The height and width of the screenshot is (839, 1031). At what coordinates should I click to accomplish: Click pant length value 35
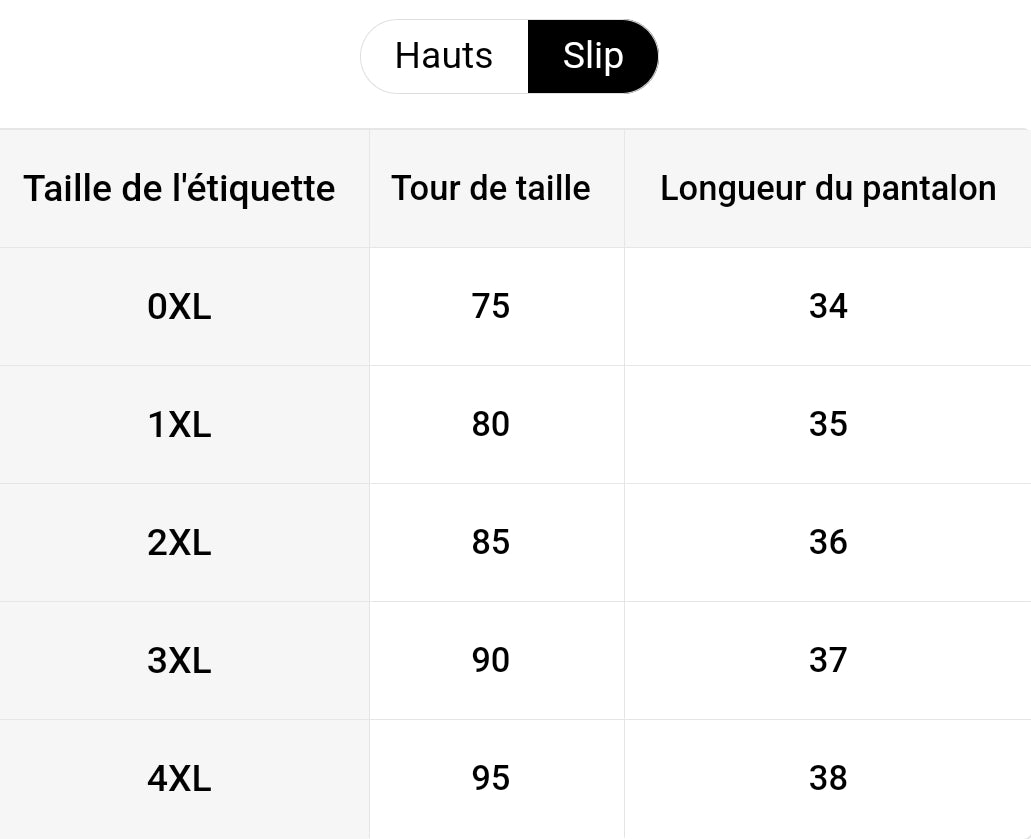pyautogui.click(x=828, y=424)
